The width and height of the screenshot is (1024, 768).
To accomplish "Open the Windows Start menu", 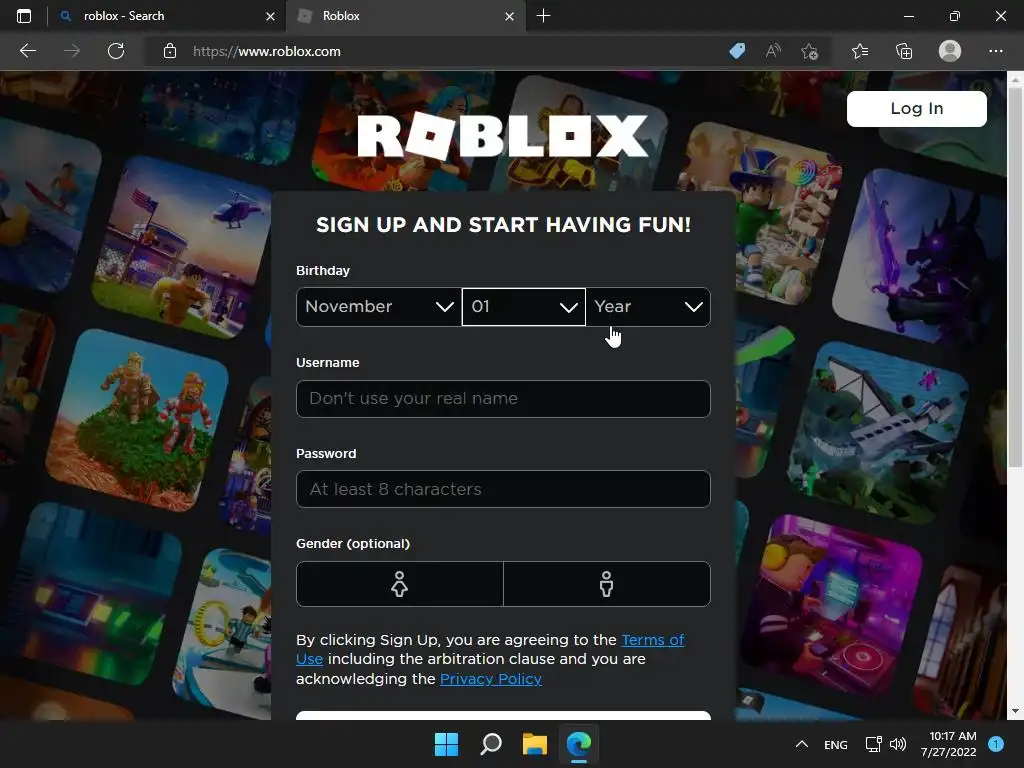I will click(x=447, y=744).
